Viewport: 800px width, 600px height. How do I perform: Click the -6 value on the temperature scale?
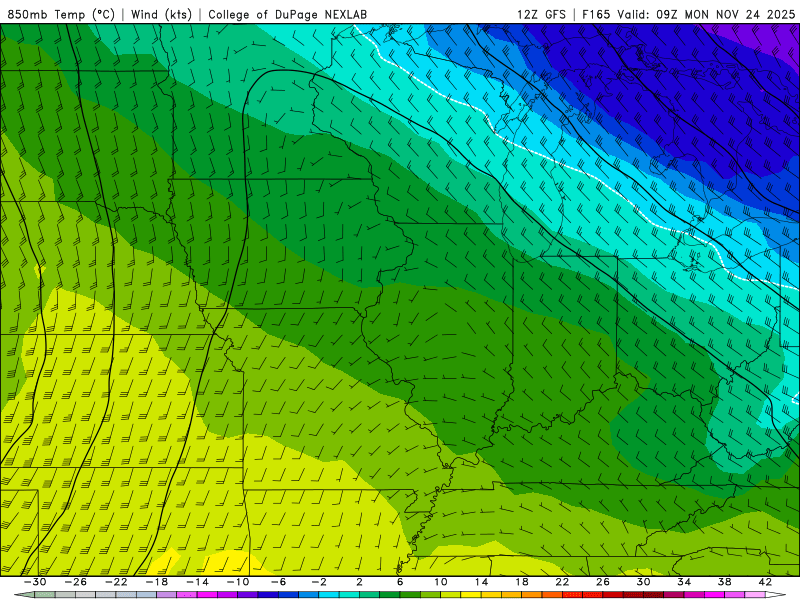[x=278, y=582]
